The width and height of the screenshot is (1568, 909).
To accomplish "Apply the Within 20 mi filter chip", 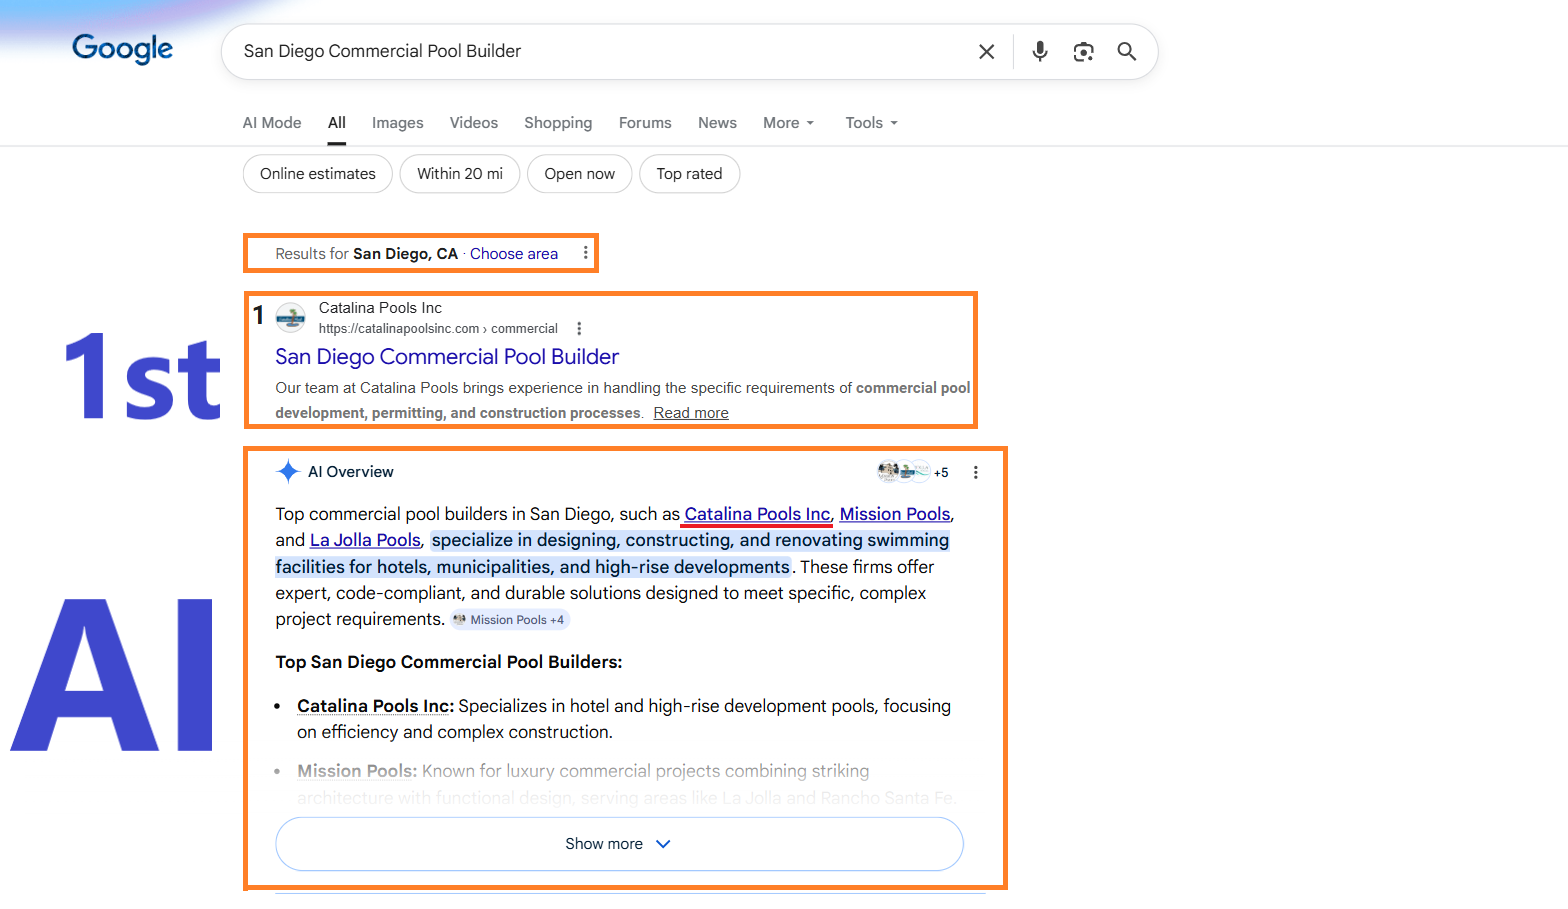I will (x=460, y=174).
